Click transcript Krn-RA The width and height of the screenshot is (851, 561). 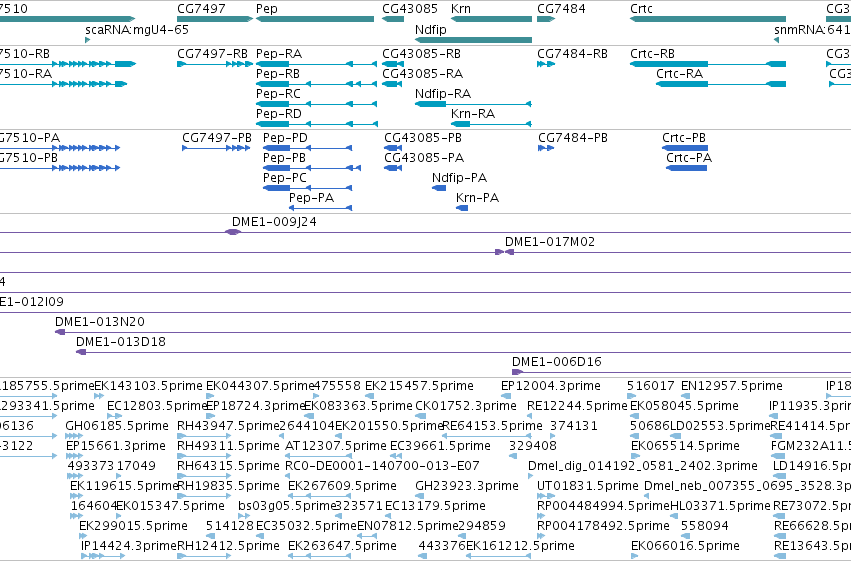(491, 124)
